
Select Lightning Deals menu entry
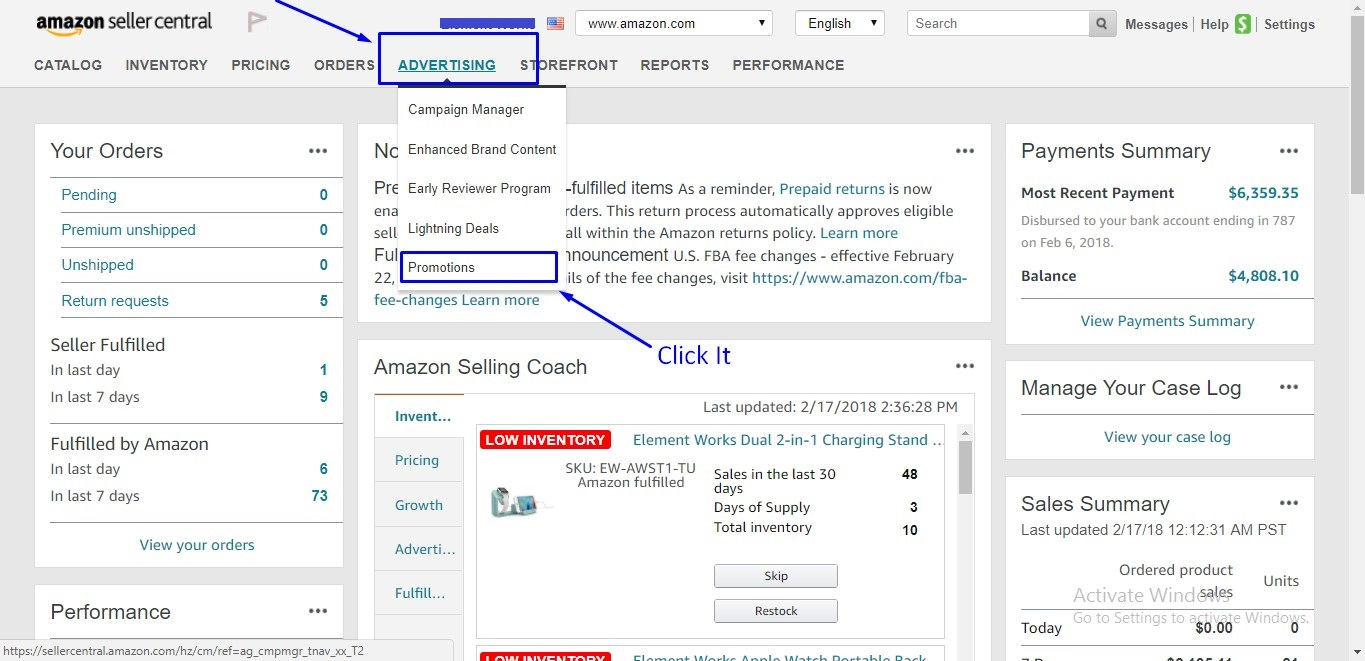453,228
